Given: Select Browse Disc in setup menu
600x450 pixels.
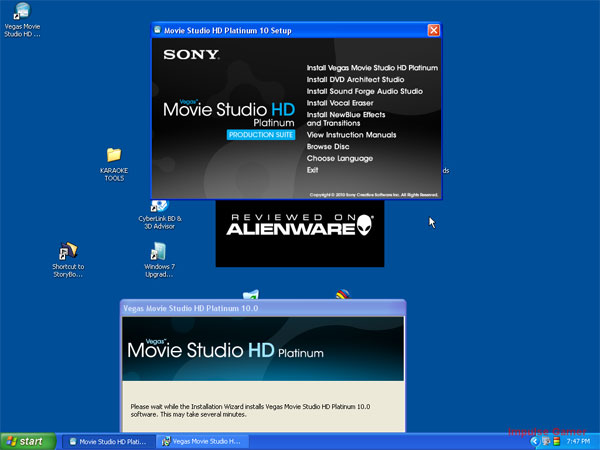Looking at the screenshot, I should coord(328,147).
